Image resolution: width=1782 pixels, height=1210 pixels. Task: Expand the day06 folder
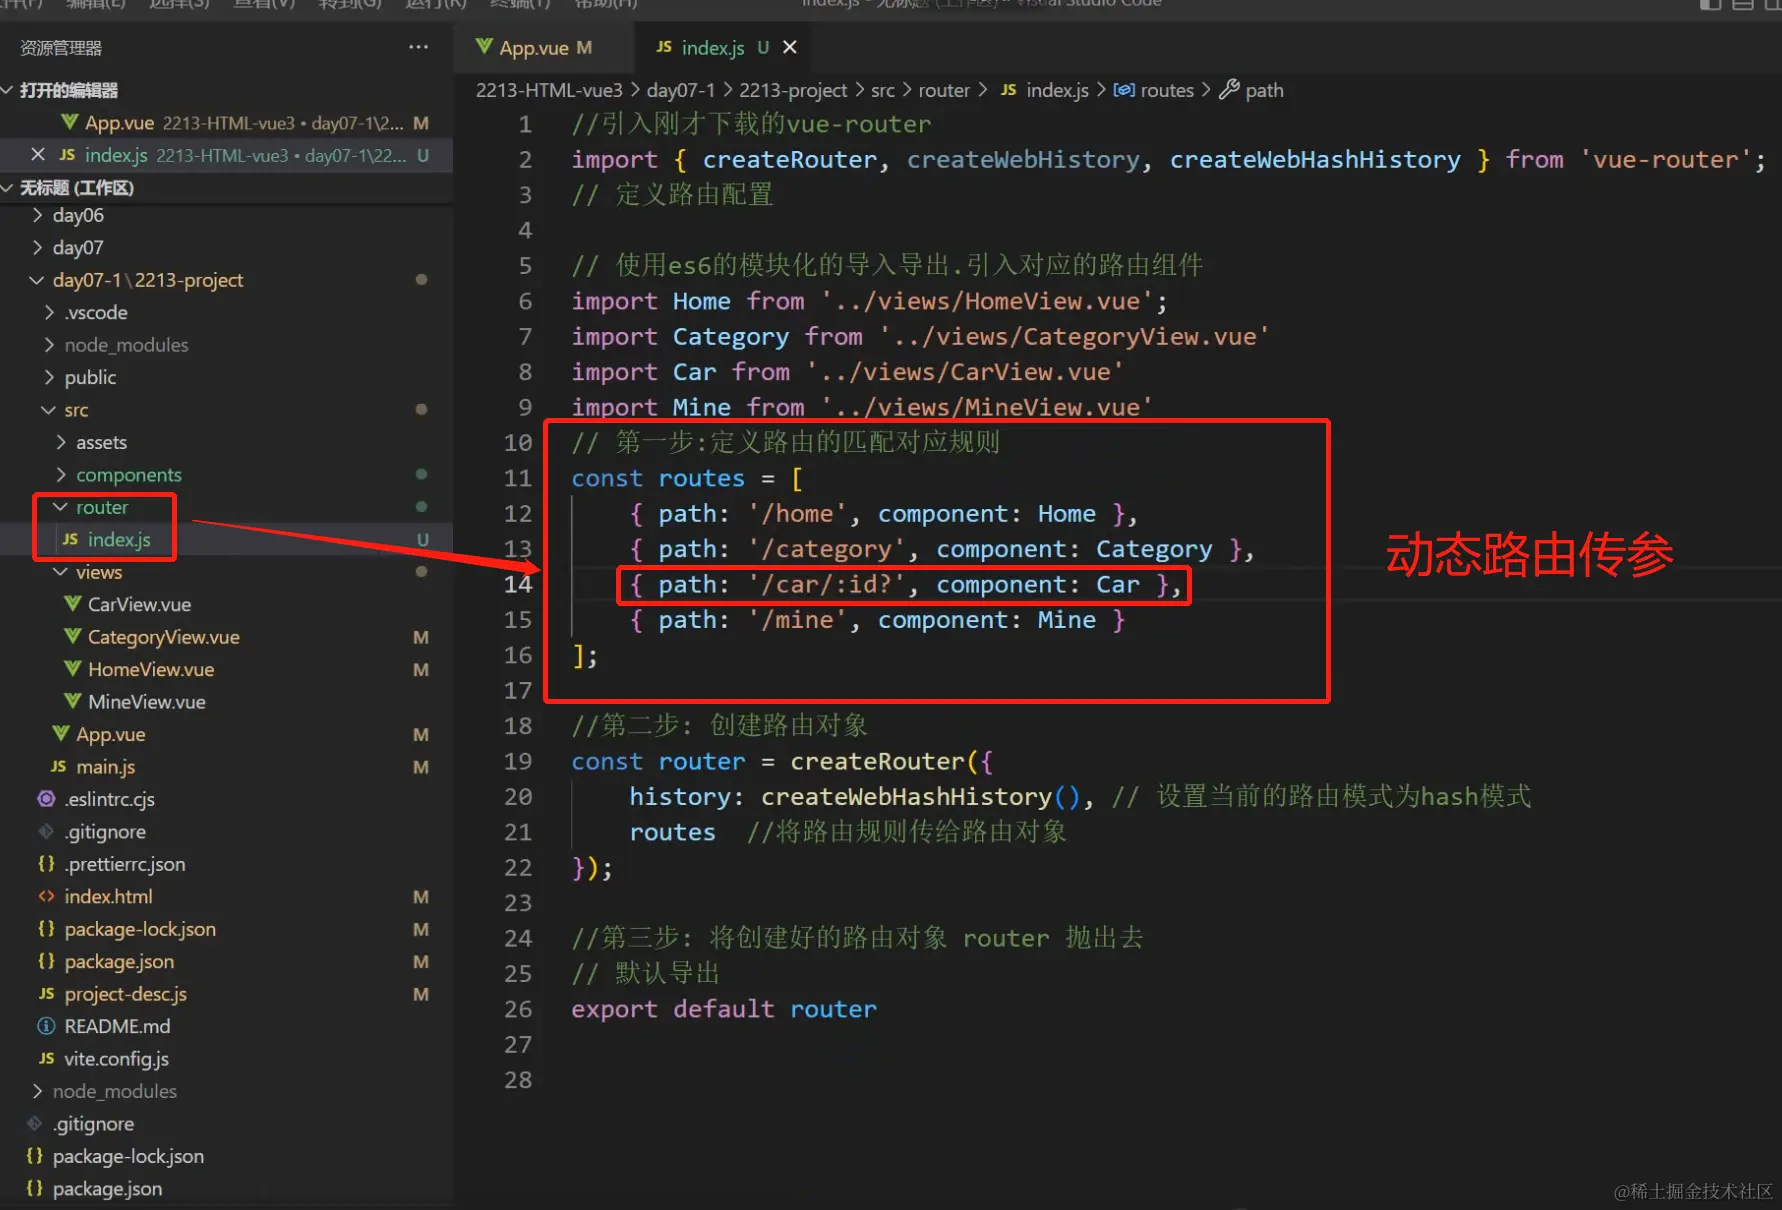tap(38, 215)
